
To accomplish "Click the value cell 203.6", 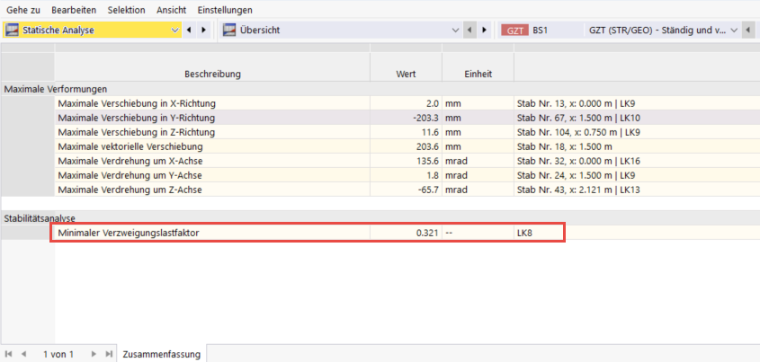I will (406, 146).
